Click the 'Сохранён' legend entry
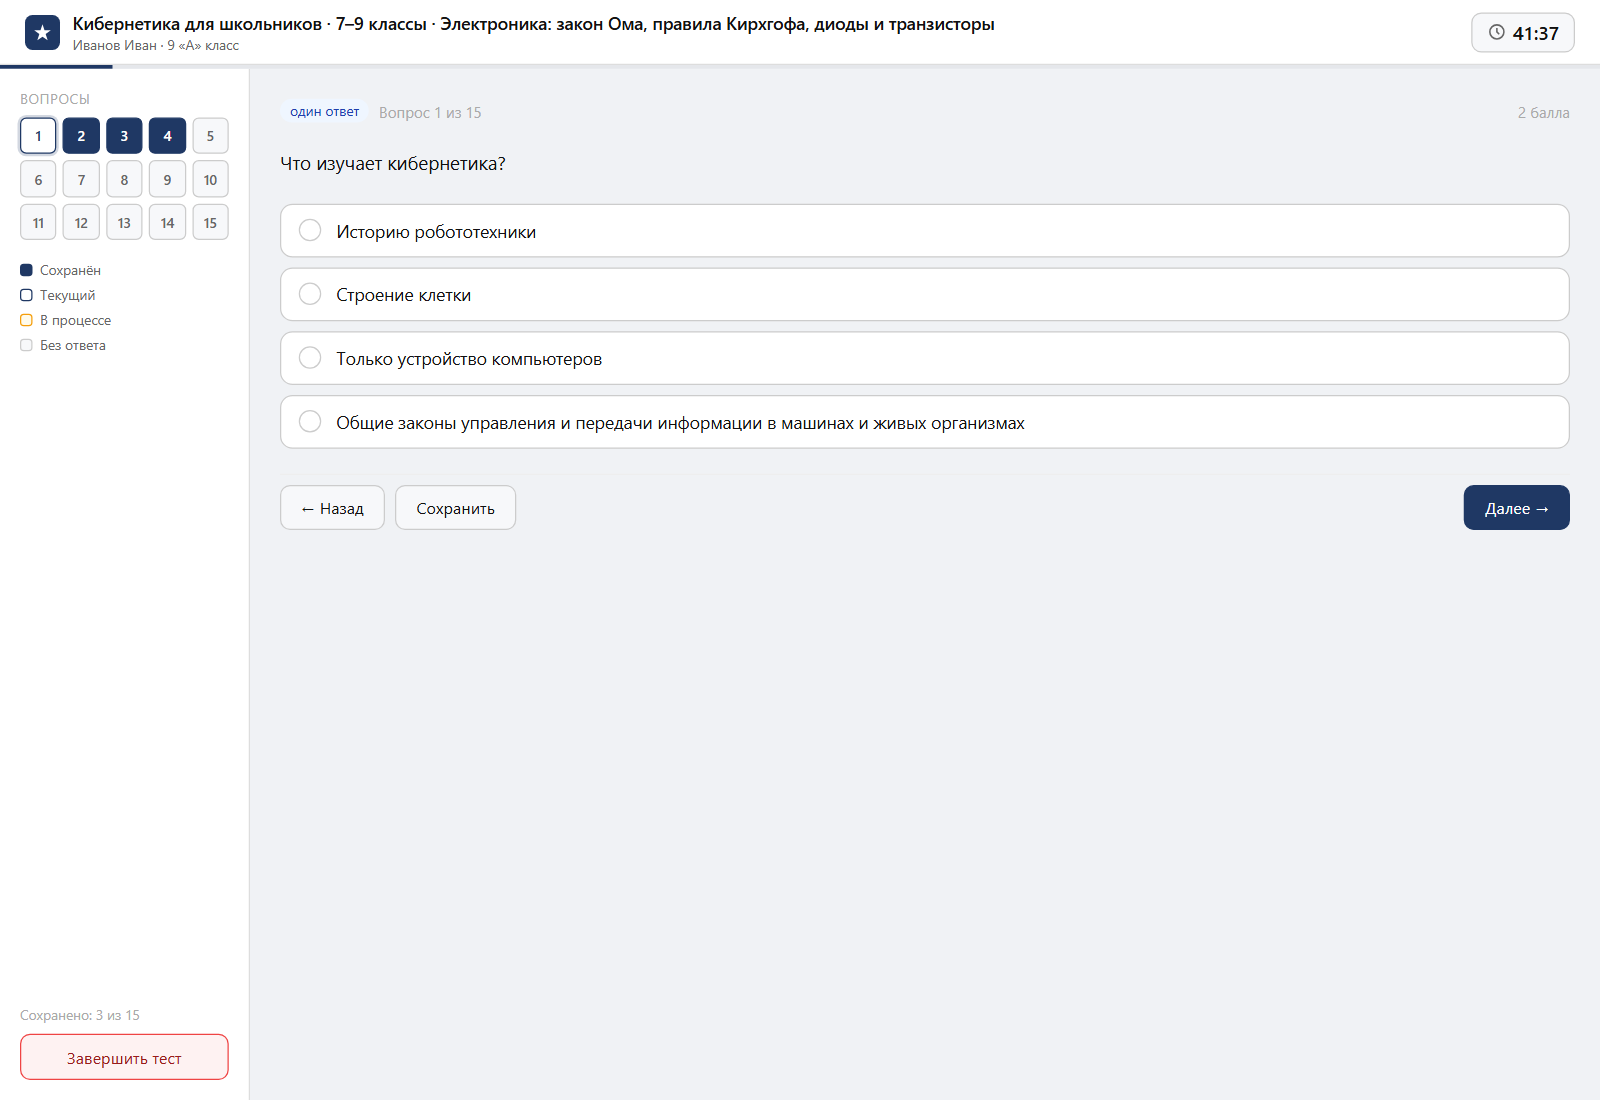1600x1100 pixels. click(61, 270)
